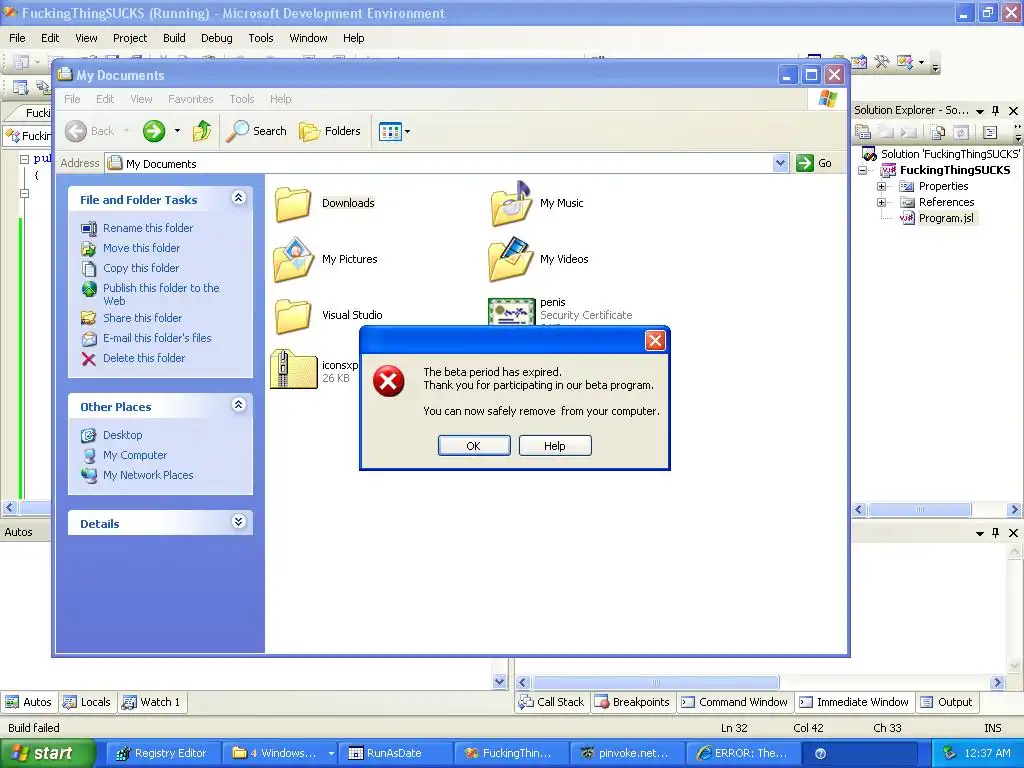This screenshot has width=1024, height=768.
Task: Open the Window menu in Development Environment
Action: [x=308, y=38]
